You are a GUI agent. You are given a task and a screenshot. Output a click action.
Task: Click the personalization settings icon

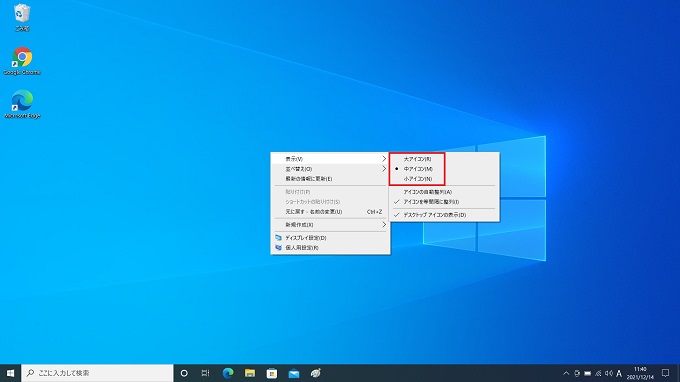click(278, 248)
